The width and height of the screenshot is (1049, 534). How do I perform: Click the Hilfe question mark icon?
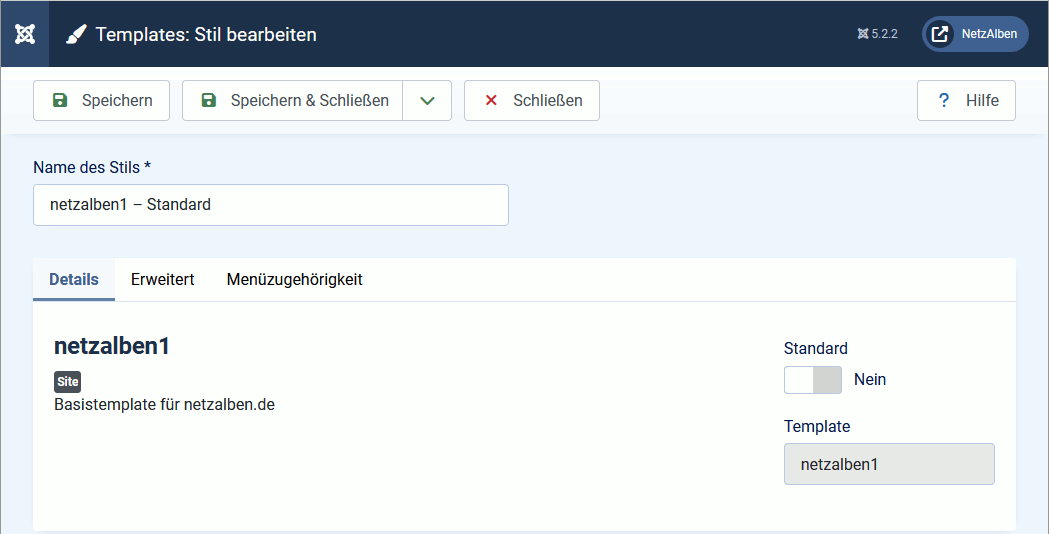[943, 100]
